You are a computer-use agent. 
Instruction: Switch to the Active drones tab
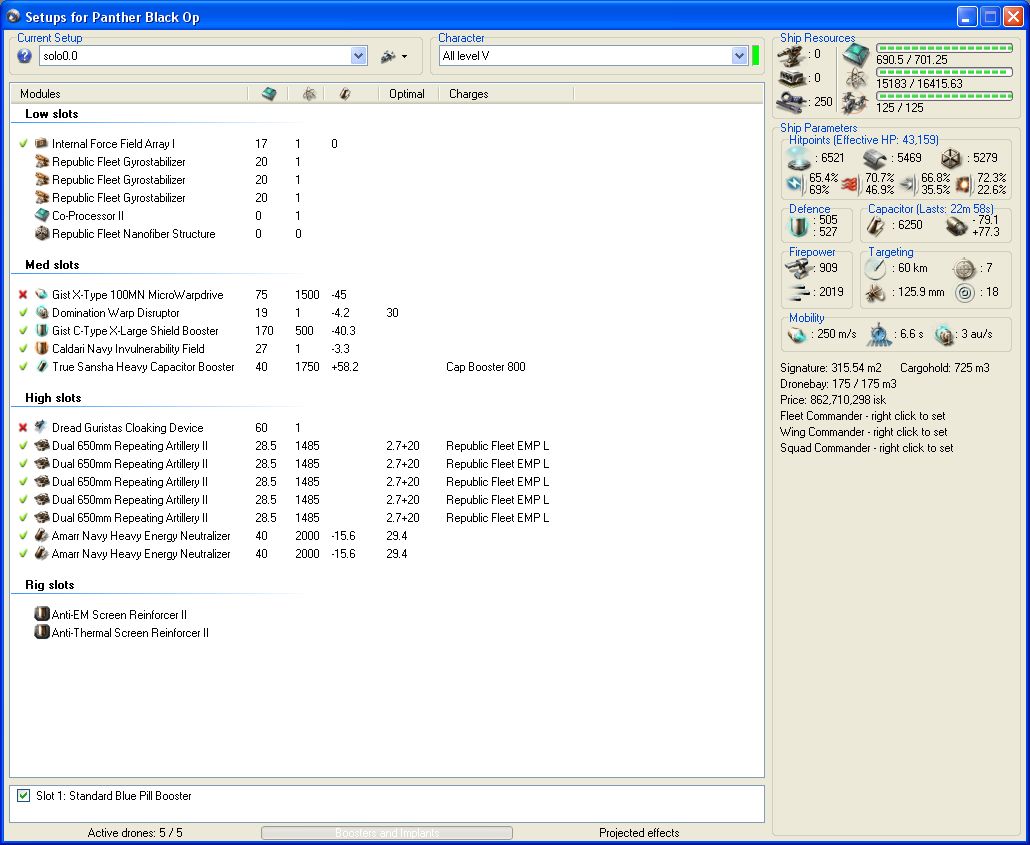pos(135,833)
